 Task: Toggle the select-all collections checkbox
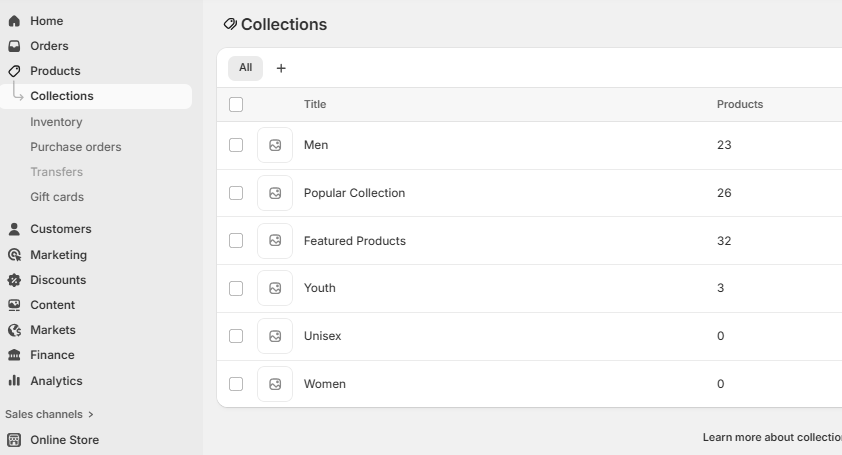(236, 104)
